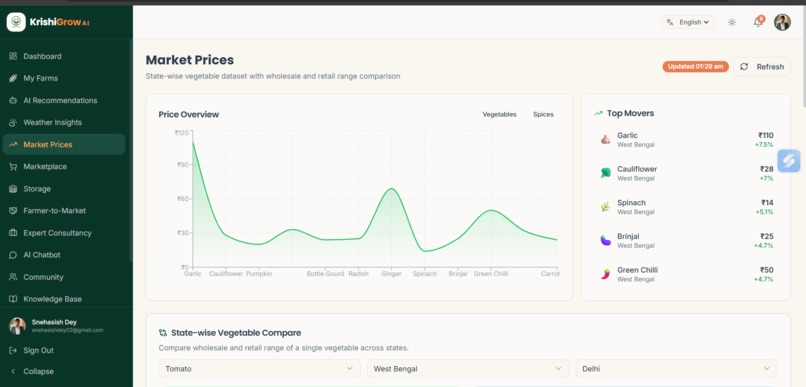The image size is (806, 387).
Task: Click the Marketplace shopping cart icon
Action: (13, 167)
